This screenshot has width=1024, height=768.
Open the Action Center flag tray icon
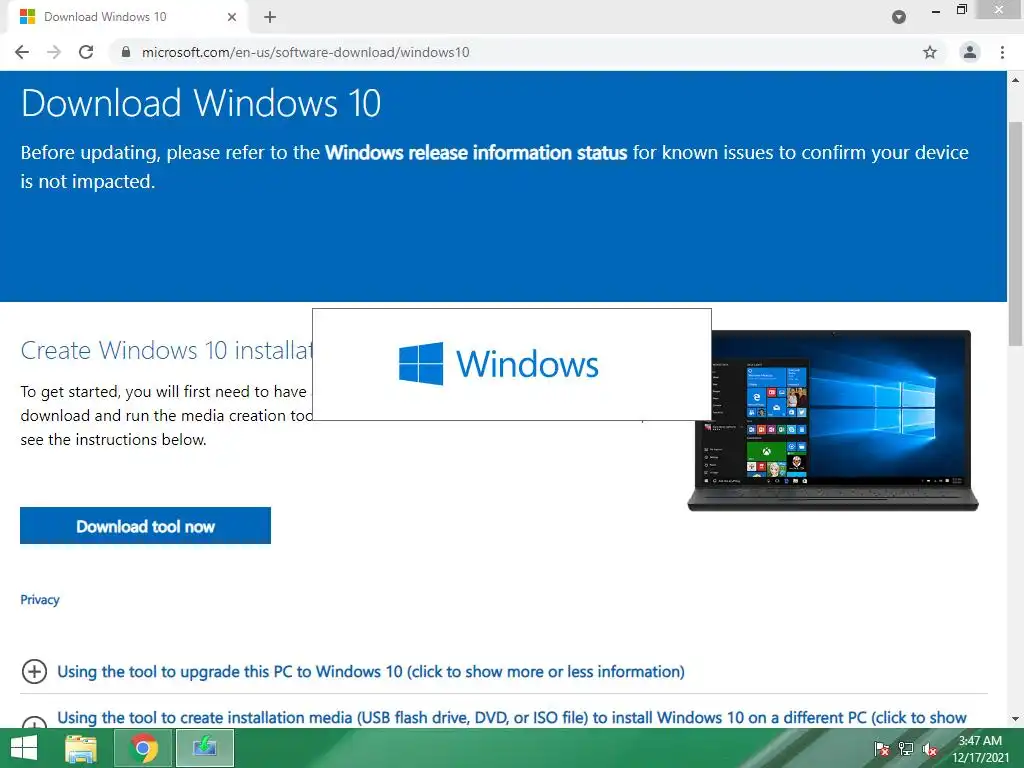[882, 749]
